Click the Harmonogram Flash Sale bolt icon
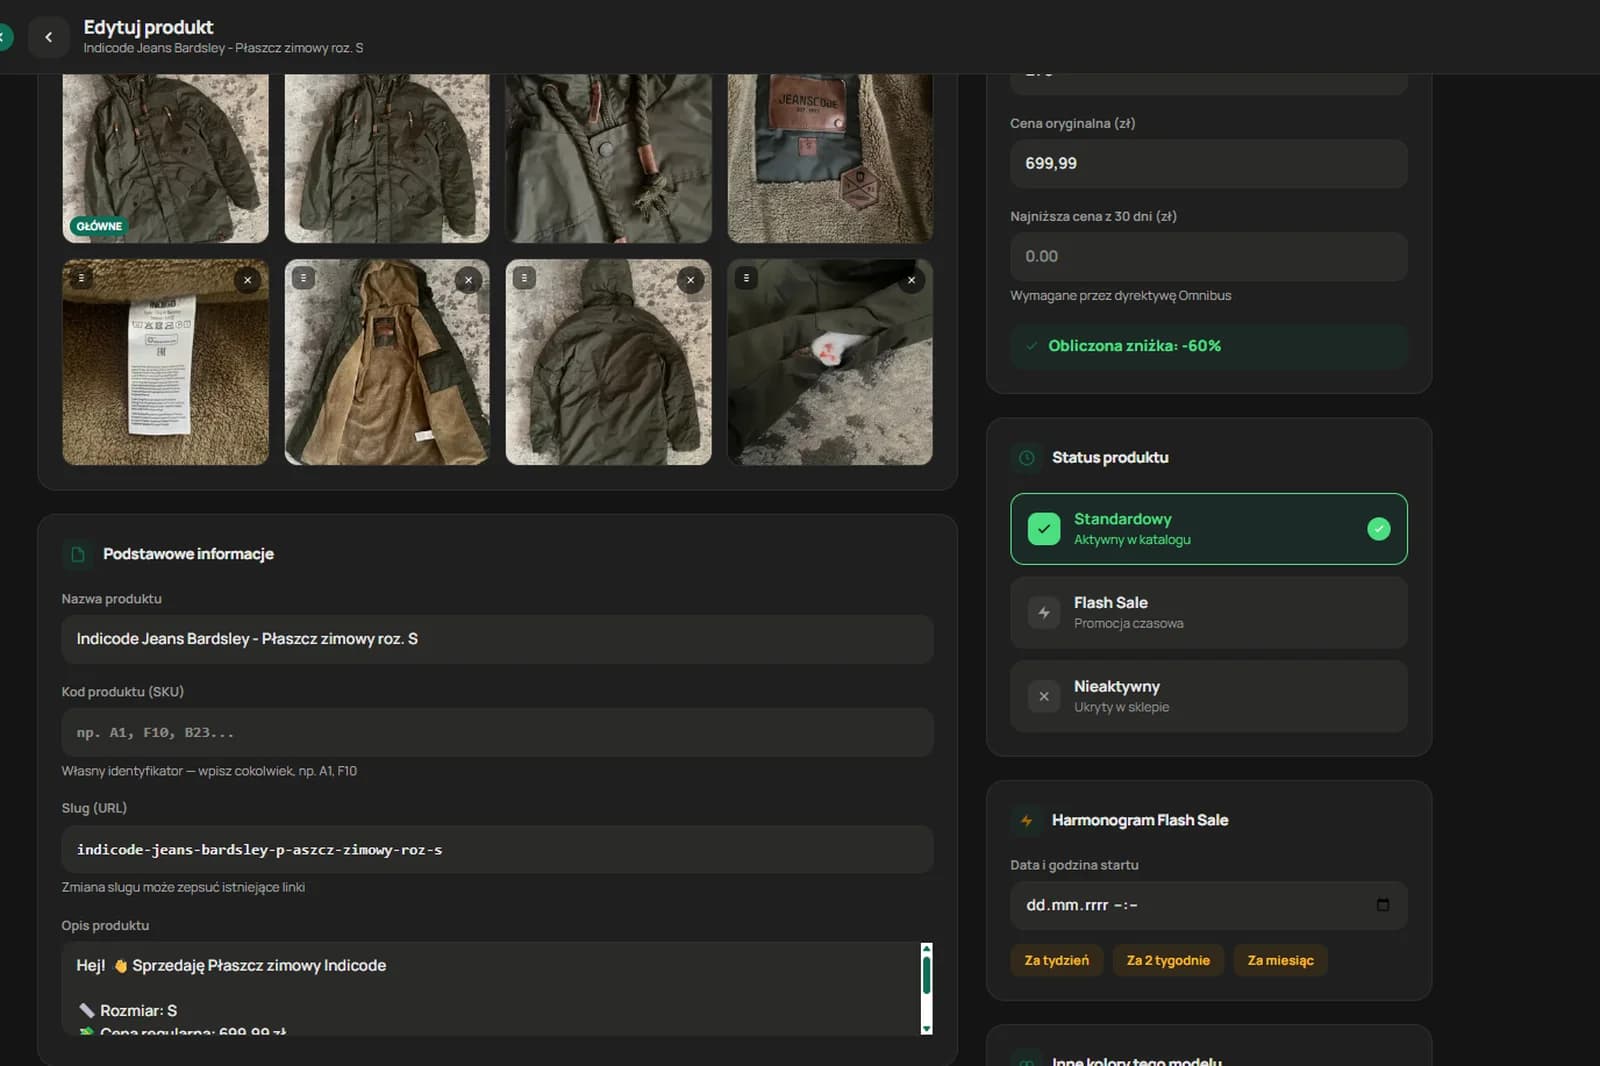This screenshot has height=1066, width=1600. pos(1026,820)
